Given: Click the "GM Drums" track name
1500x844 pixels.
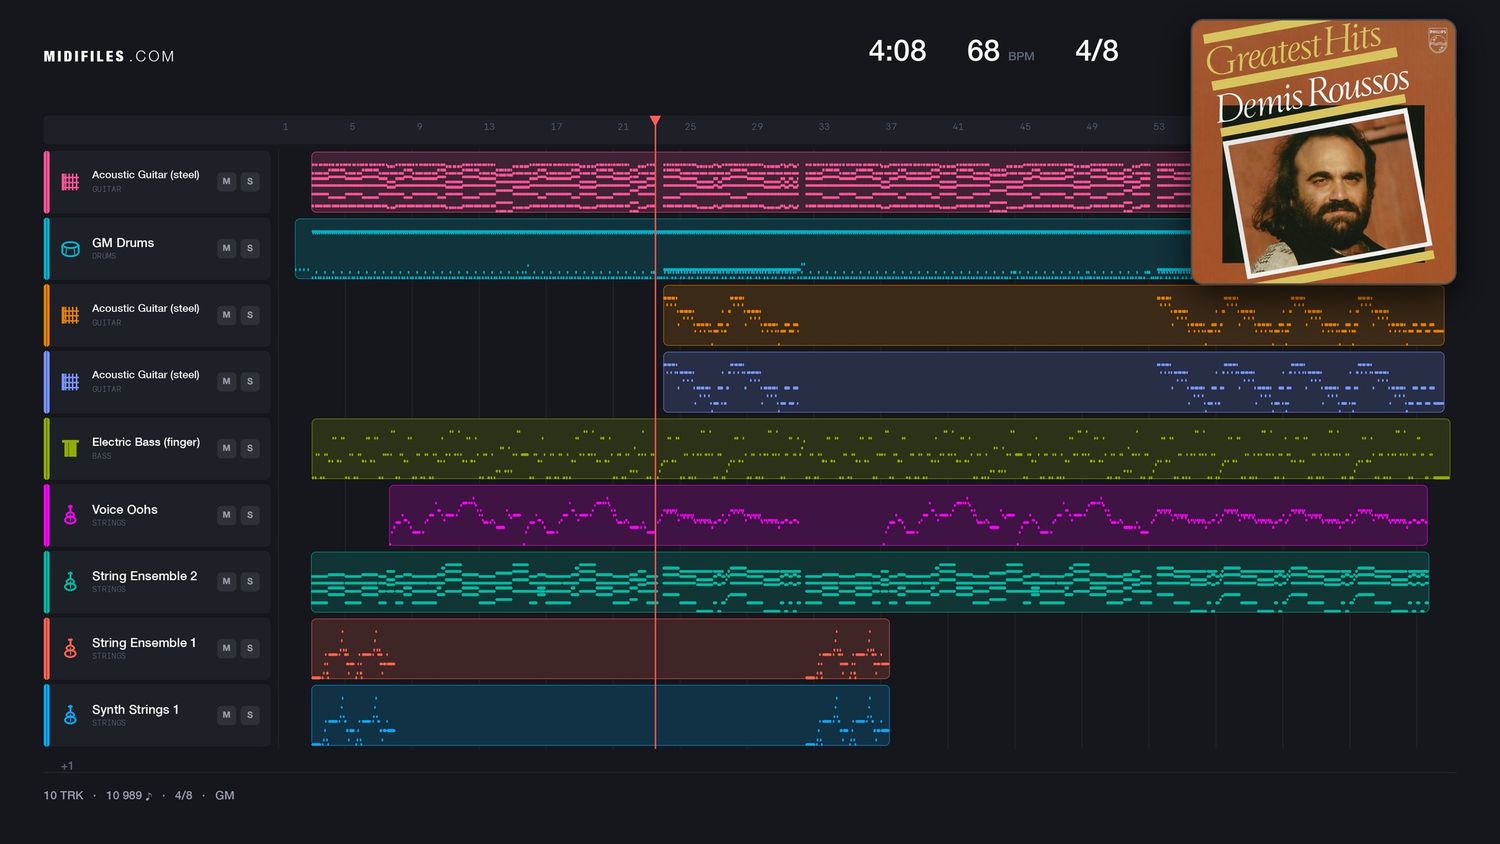Looking at the screenshot, I should click(x=123, y=243).
